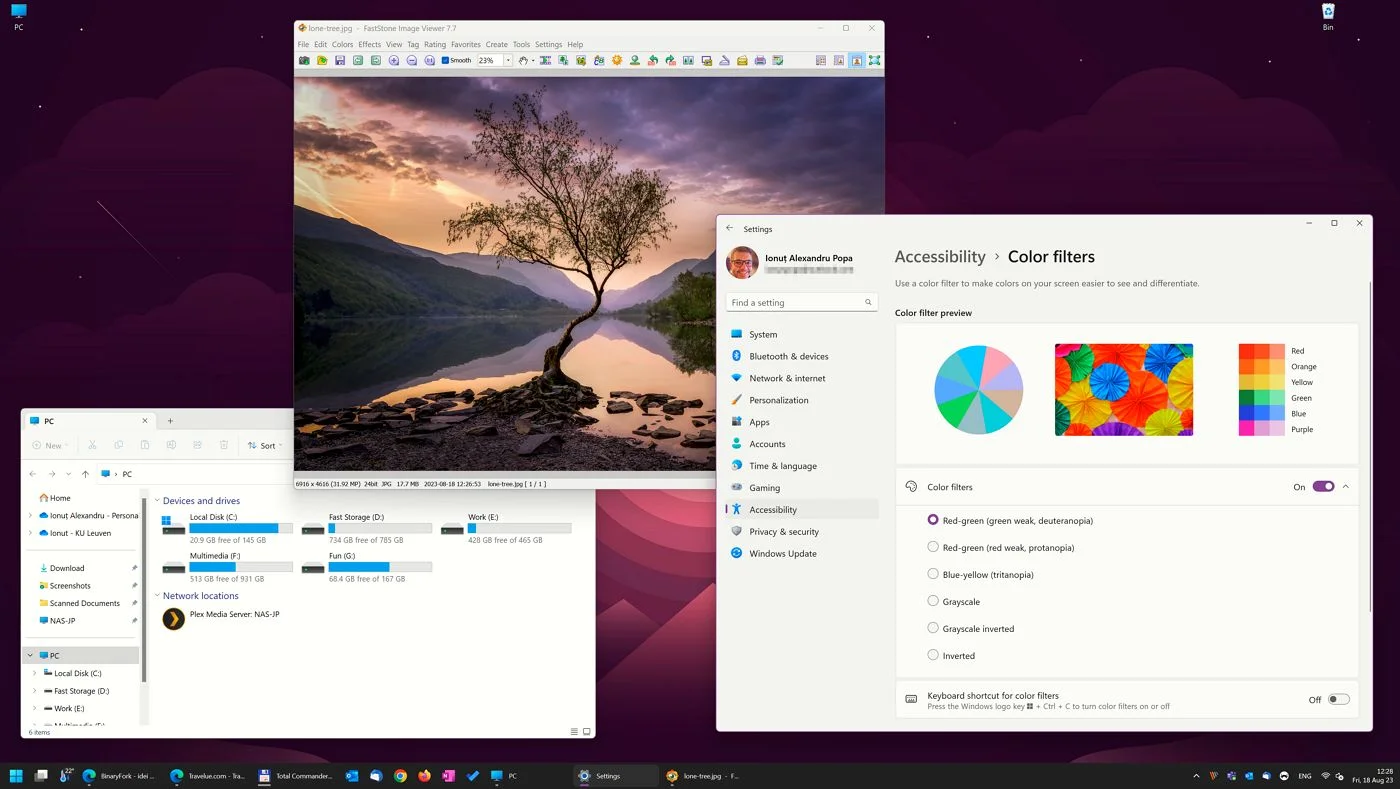Click the camera acquire icon in FastStone toolbar
Viewport: 1400px width, 789px height.
[x=304, y=60]
